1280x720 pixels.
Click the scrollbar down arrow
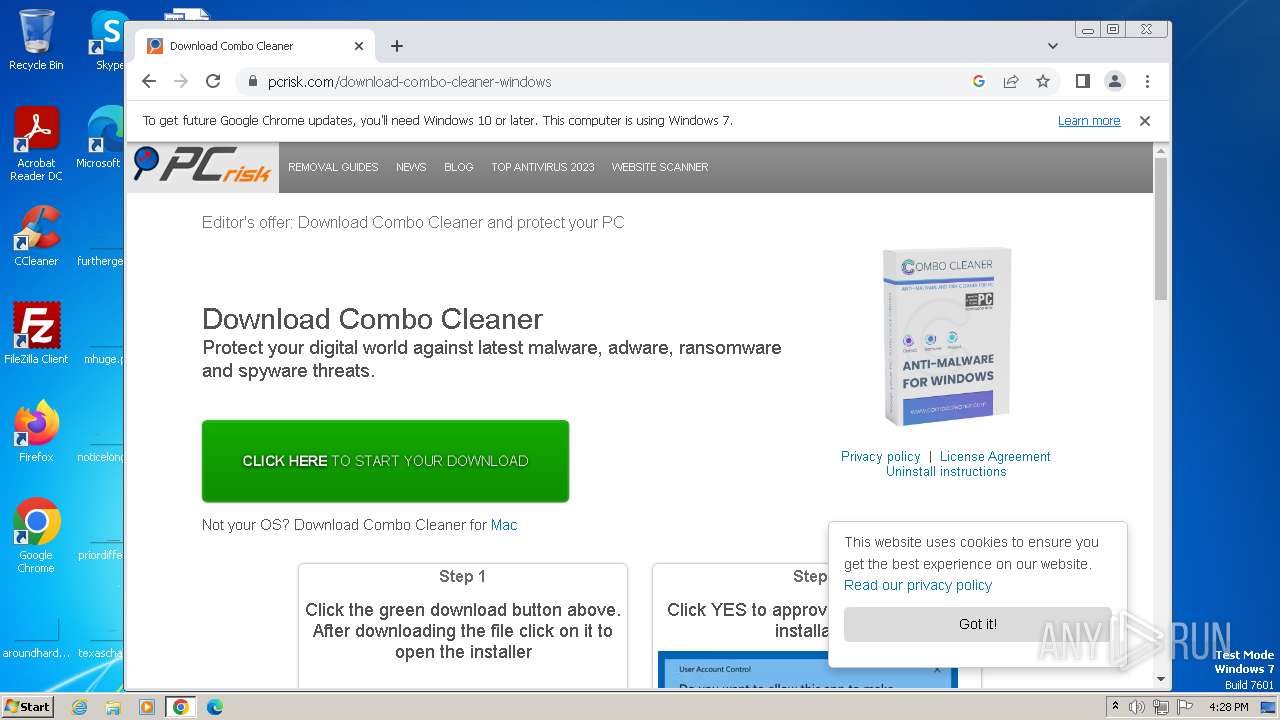(1161, 679)
